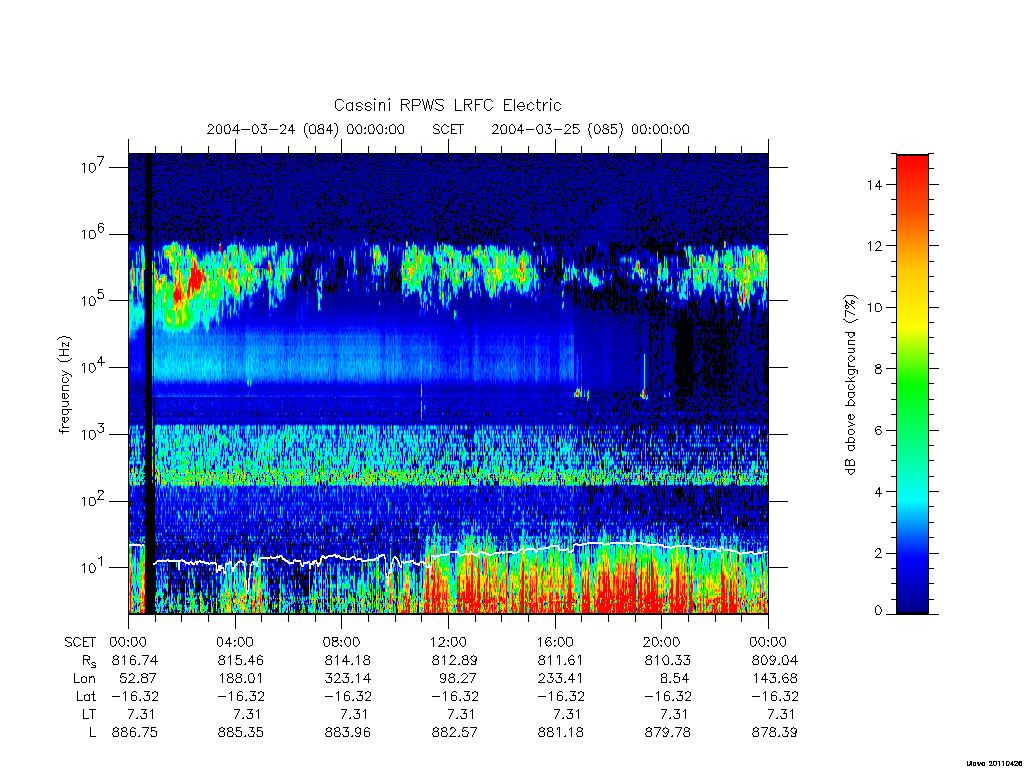Click the 16:00 SCET time axis label
The width and height of the screenshot is (1024, 768).
tap(555, 642)
